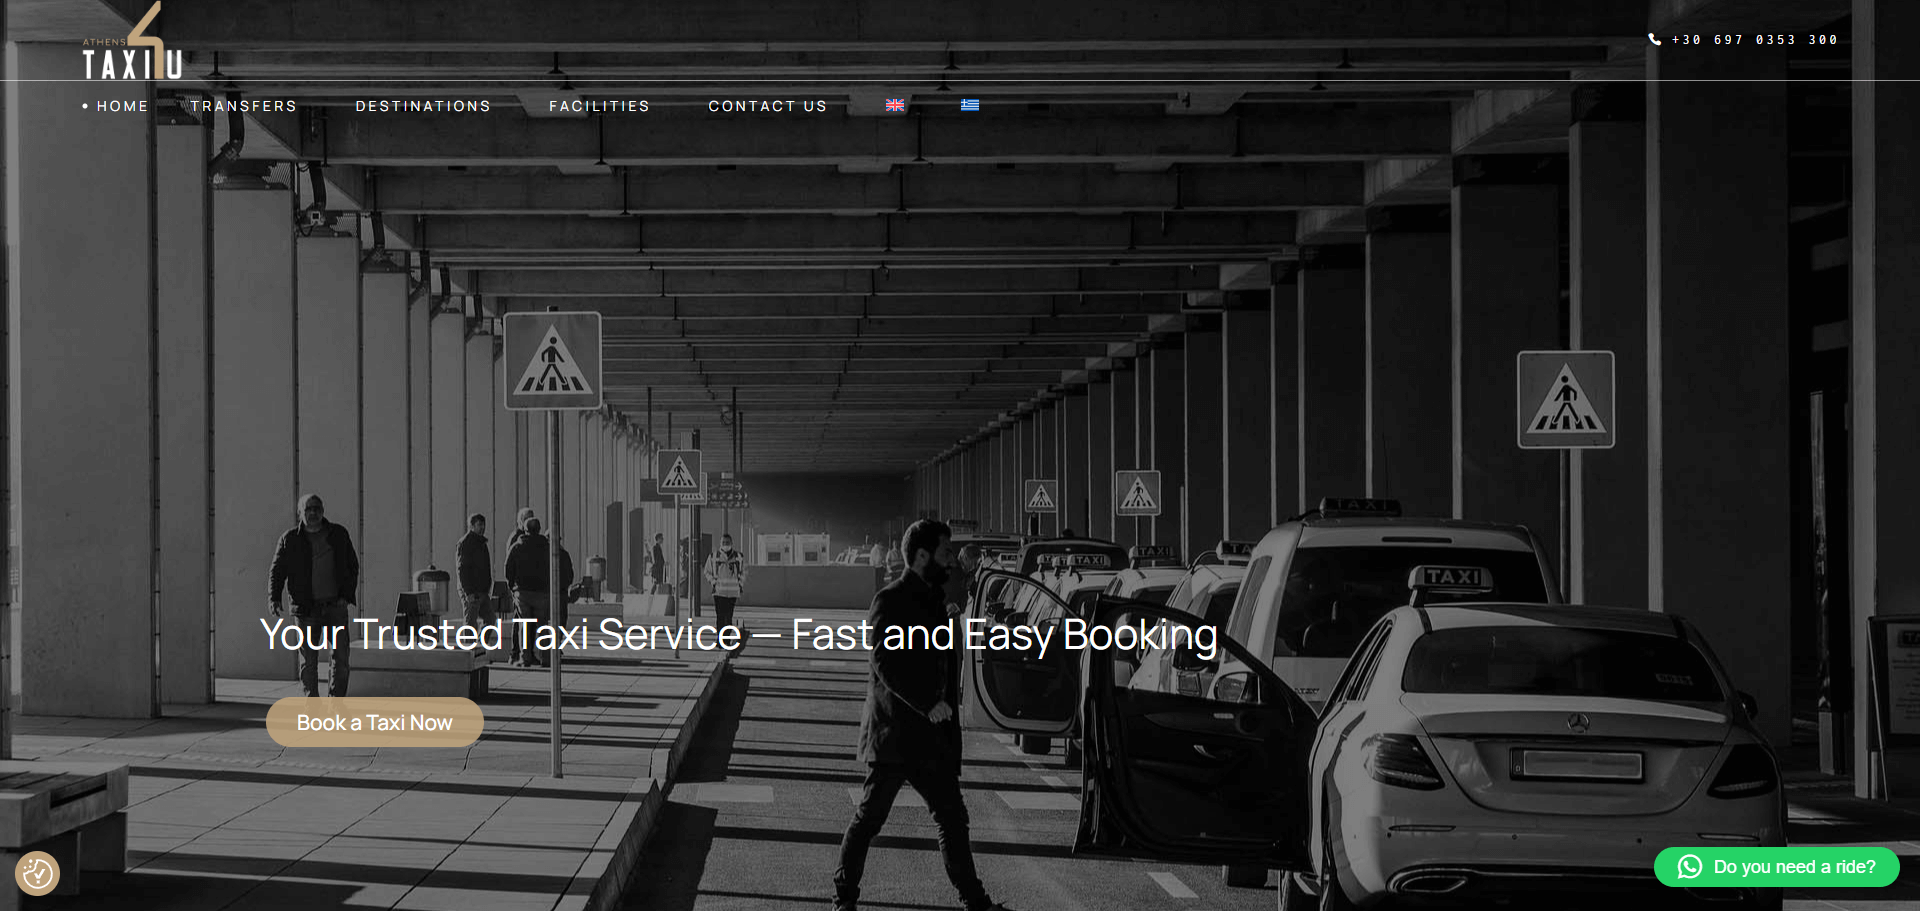Navigate to Contact Us

pos(767,106)
